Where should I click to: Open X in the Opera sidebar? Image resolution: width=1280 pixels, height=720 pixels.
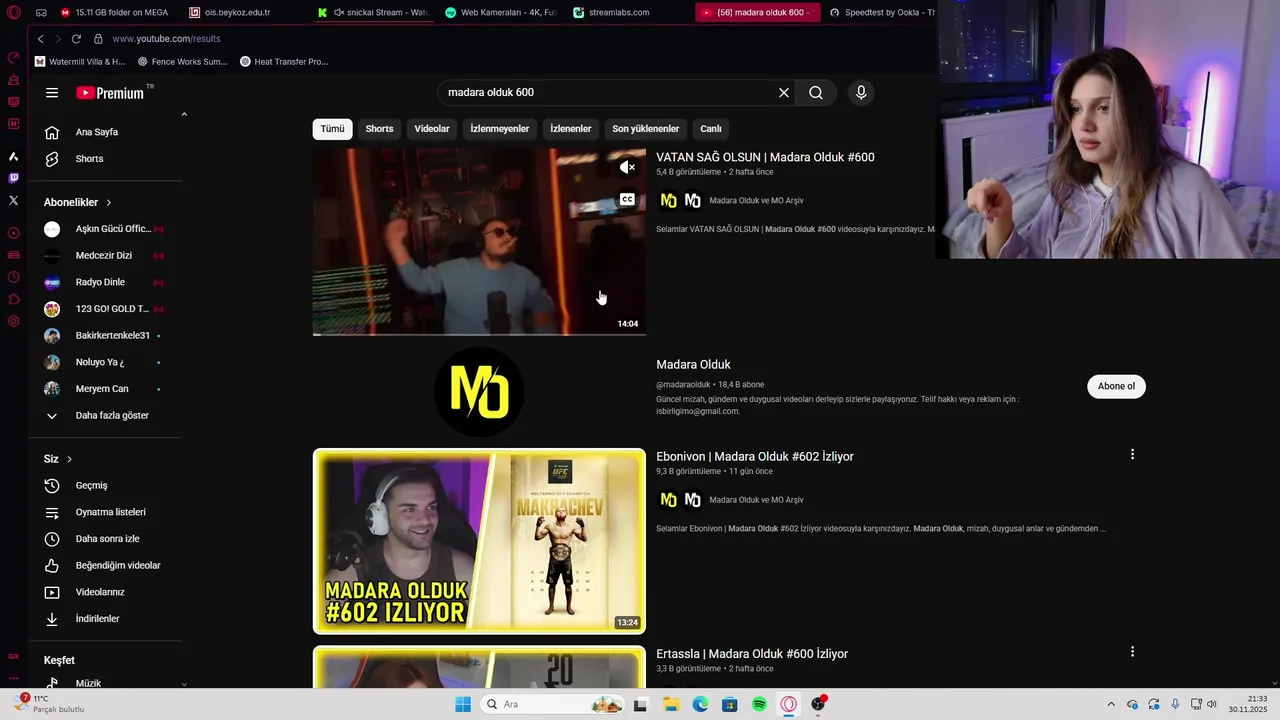click(x=13, y=200)
